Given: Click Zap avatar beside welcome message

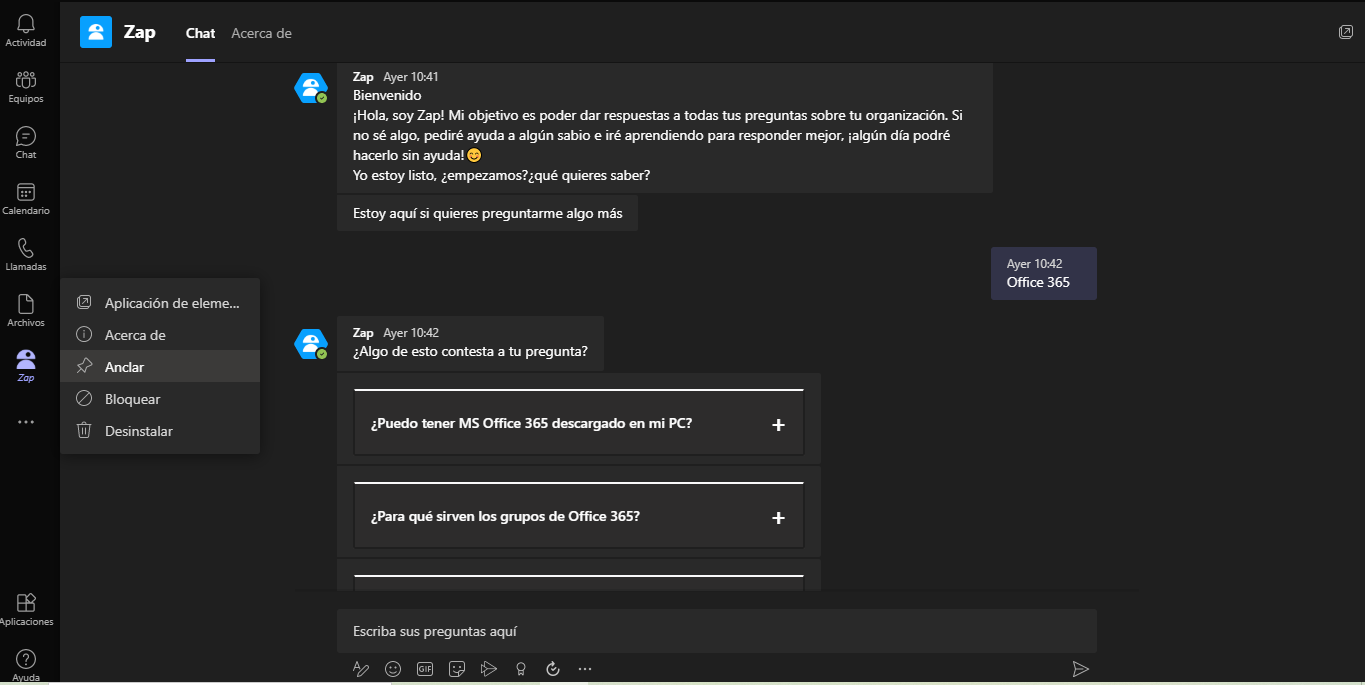Looking at the screenshot, I should pyautogui.click(x=311, y=88).
